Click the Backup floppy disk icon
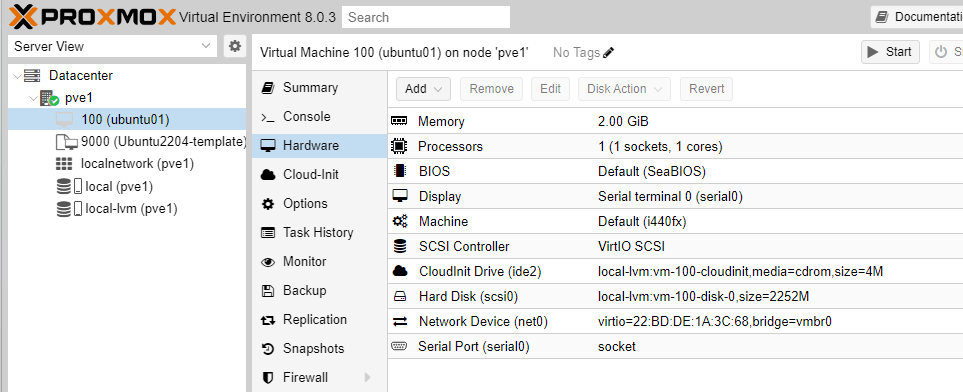963x392 pixels. click(268, 291)
